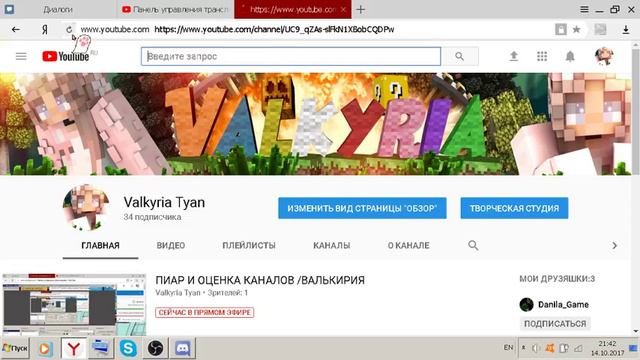Open the media player taskbar icon

(x=45, y=348)
